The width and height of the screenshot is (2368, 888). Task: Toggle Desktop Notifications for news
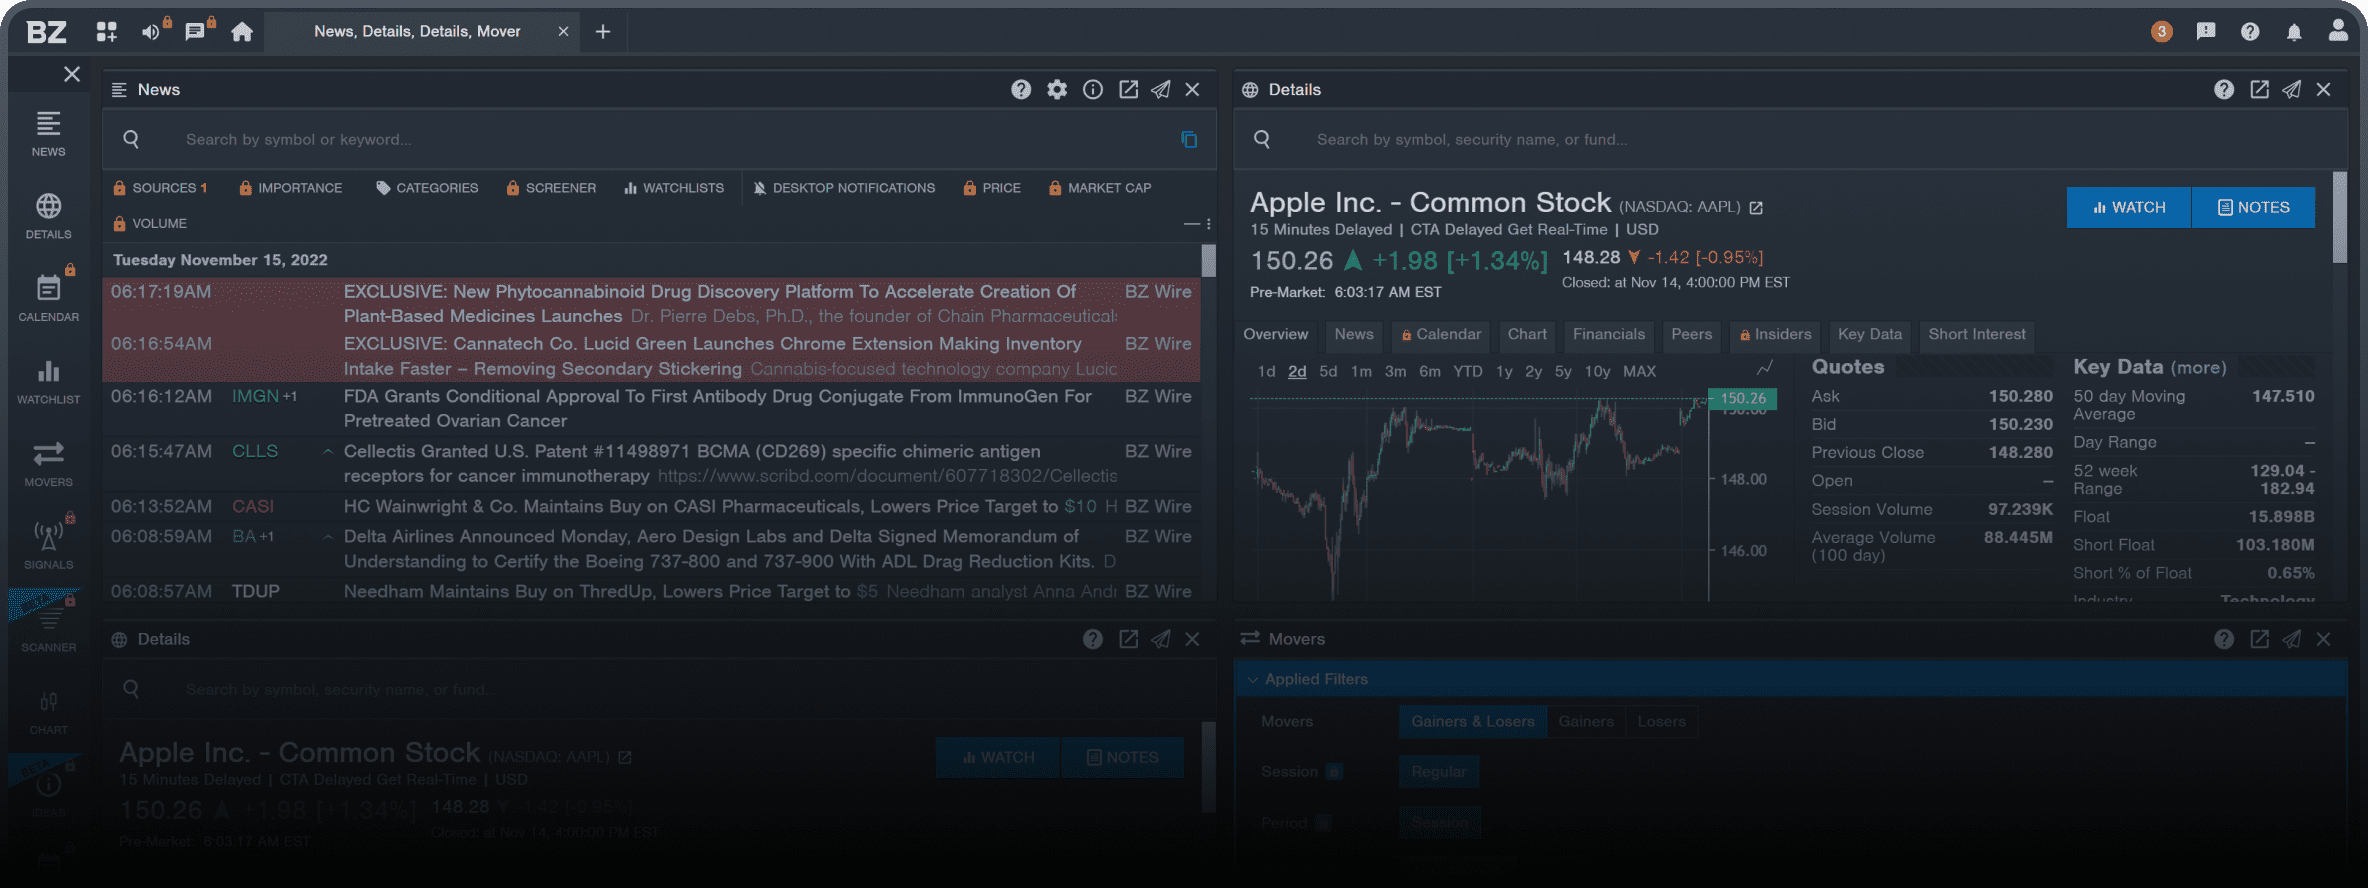click(x=844, y=188)
